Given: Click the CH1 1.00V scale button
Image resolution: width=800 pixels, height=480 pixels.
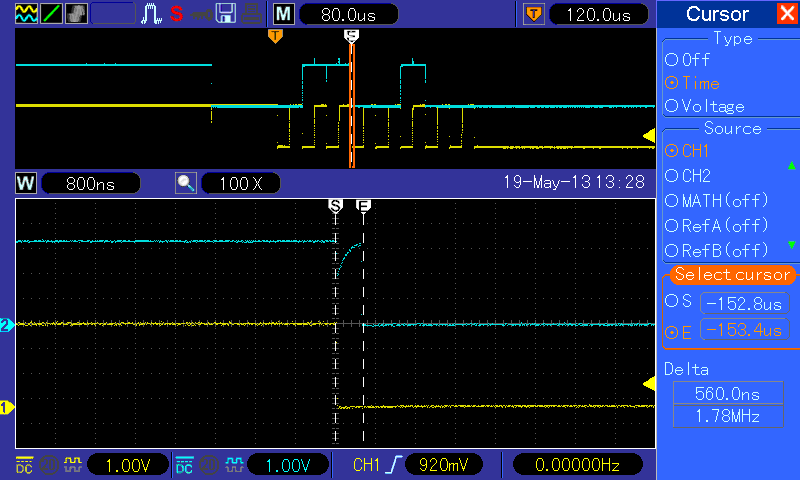Looking at the screenshot, I should pos(128,465).
